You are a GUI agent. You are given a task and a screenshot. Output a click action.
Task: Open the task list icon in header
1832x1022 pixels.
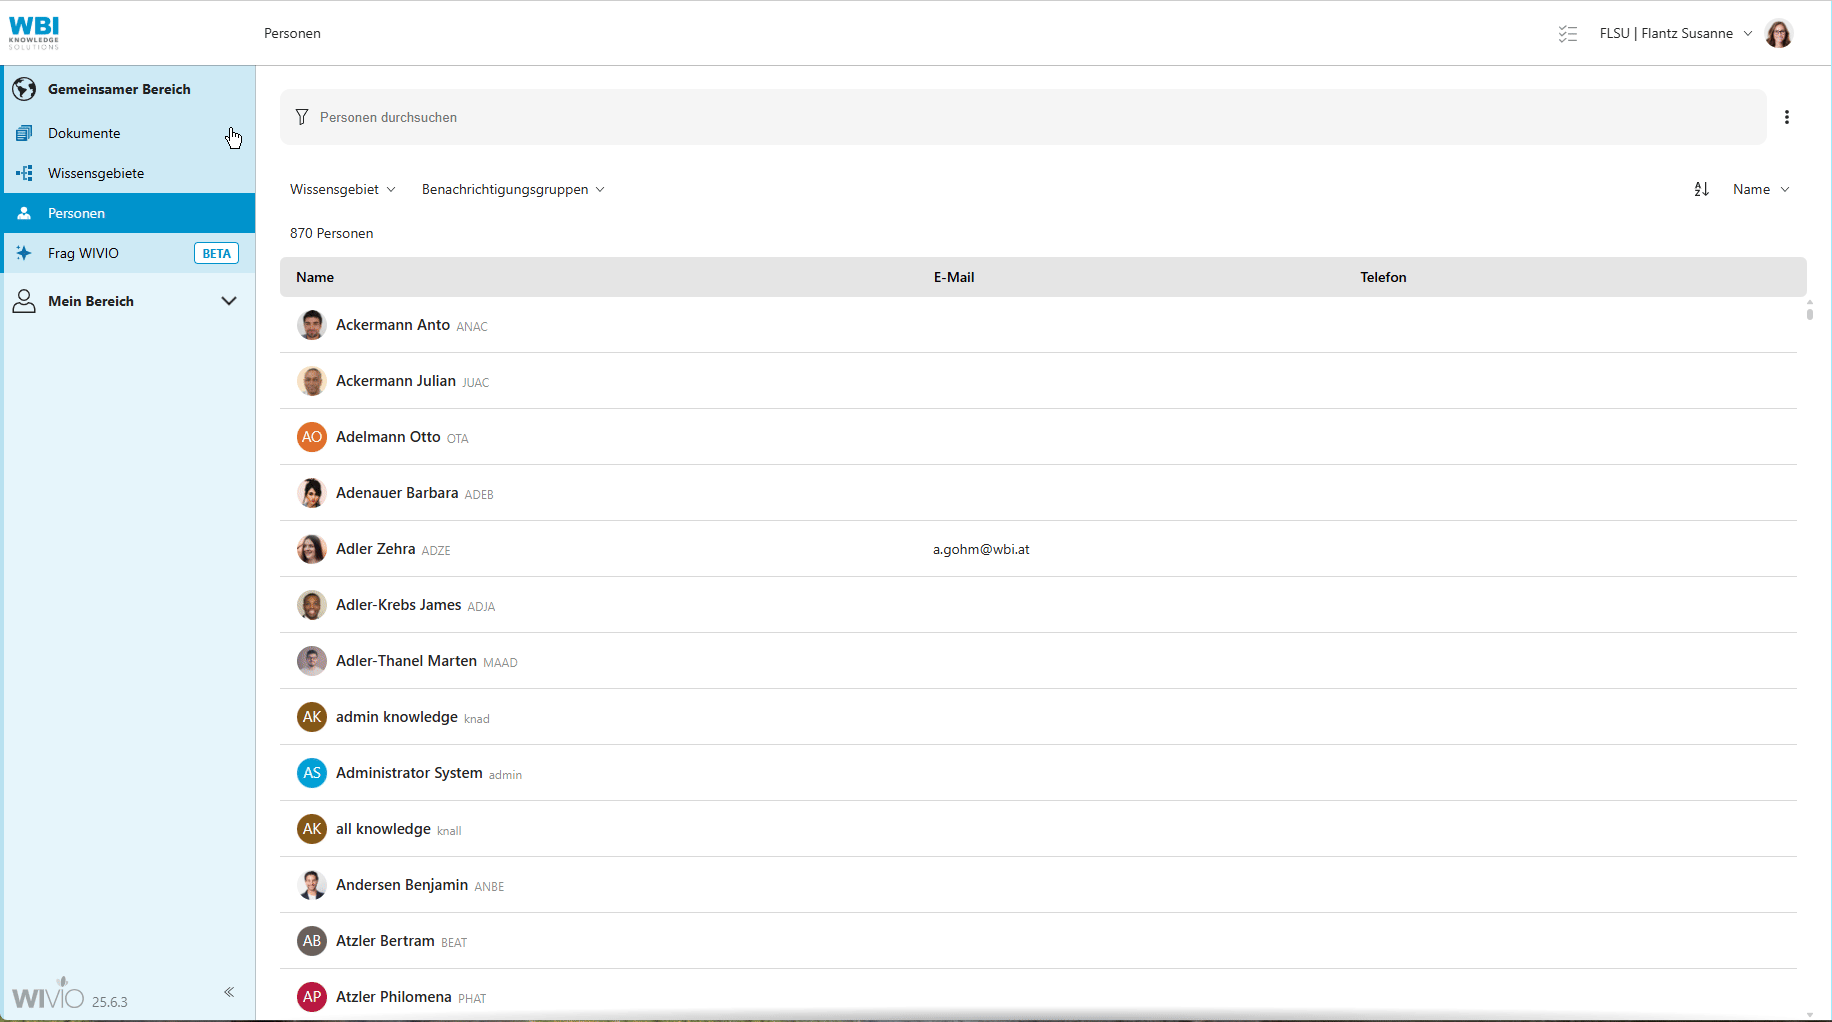tap(1567, 34)
